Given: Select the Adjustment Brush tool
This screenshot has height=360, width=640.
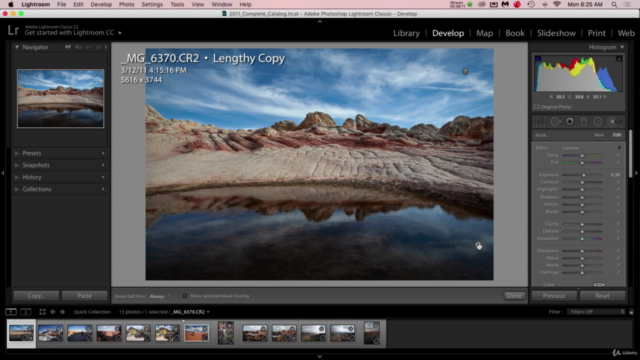Looking at the screenshot, I should (x=613, y=121).
